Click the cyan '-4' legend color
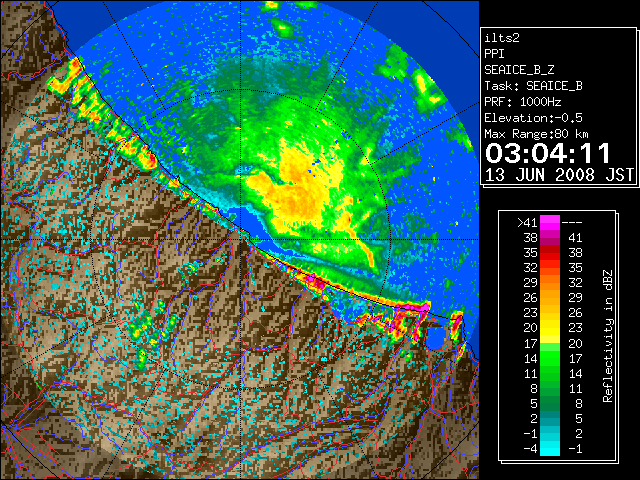Image resolution: width=640 pixels, height=480 pixels. pyautogui.click(x=550, y=448)
